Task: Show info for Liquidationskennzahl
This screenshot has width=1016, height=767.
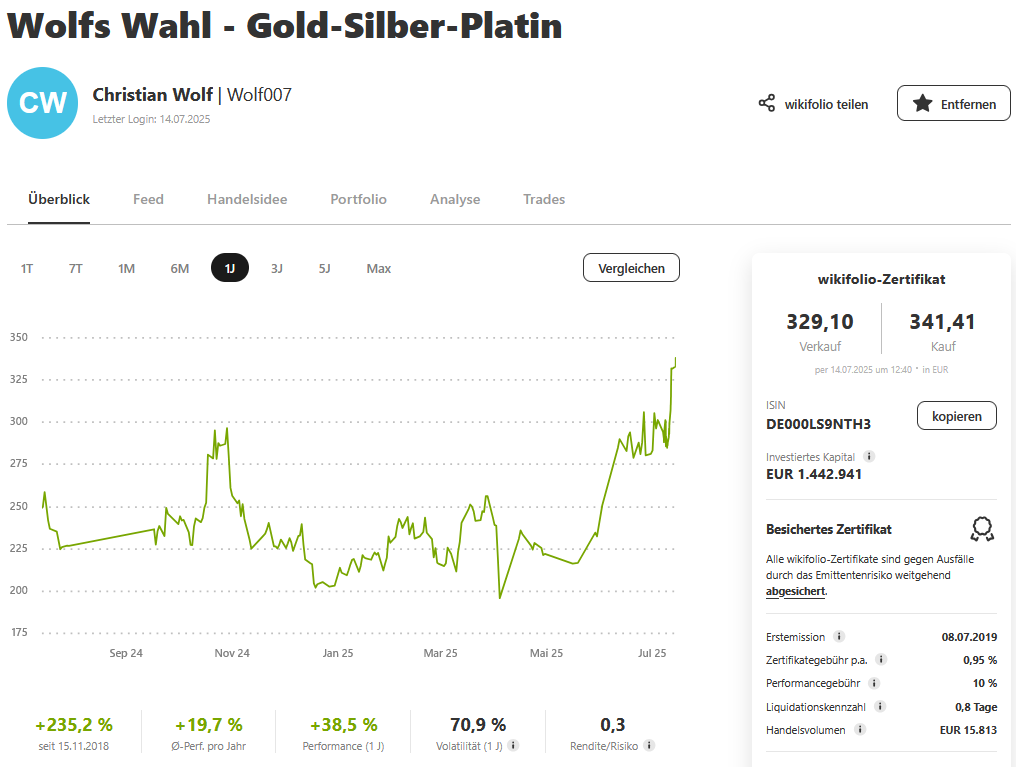Action: (880, 706)
